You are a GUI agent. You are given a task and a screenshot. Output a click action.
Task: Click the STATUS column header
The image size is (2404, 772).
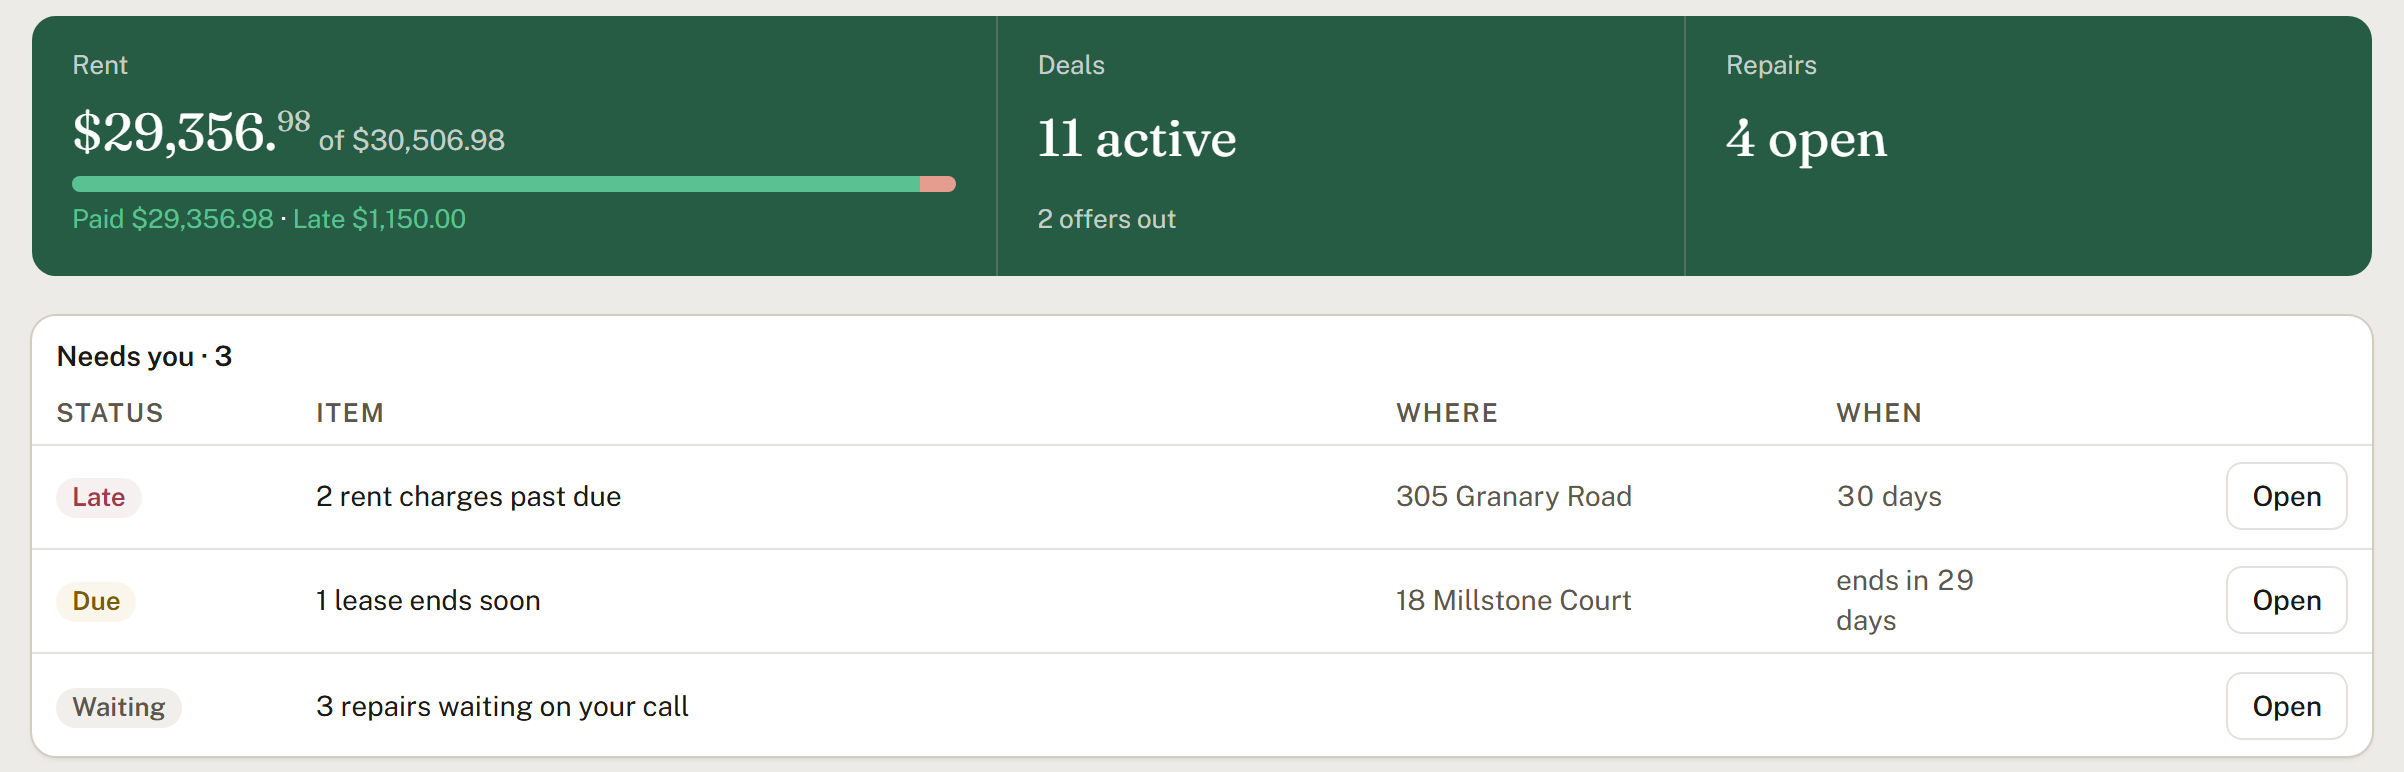(x=110, y=413)
